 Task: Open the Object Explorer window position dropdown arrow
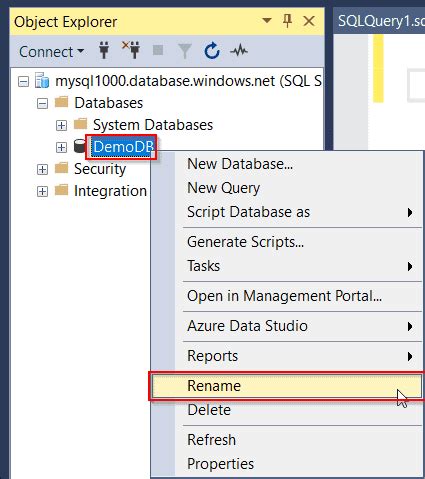267,21
